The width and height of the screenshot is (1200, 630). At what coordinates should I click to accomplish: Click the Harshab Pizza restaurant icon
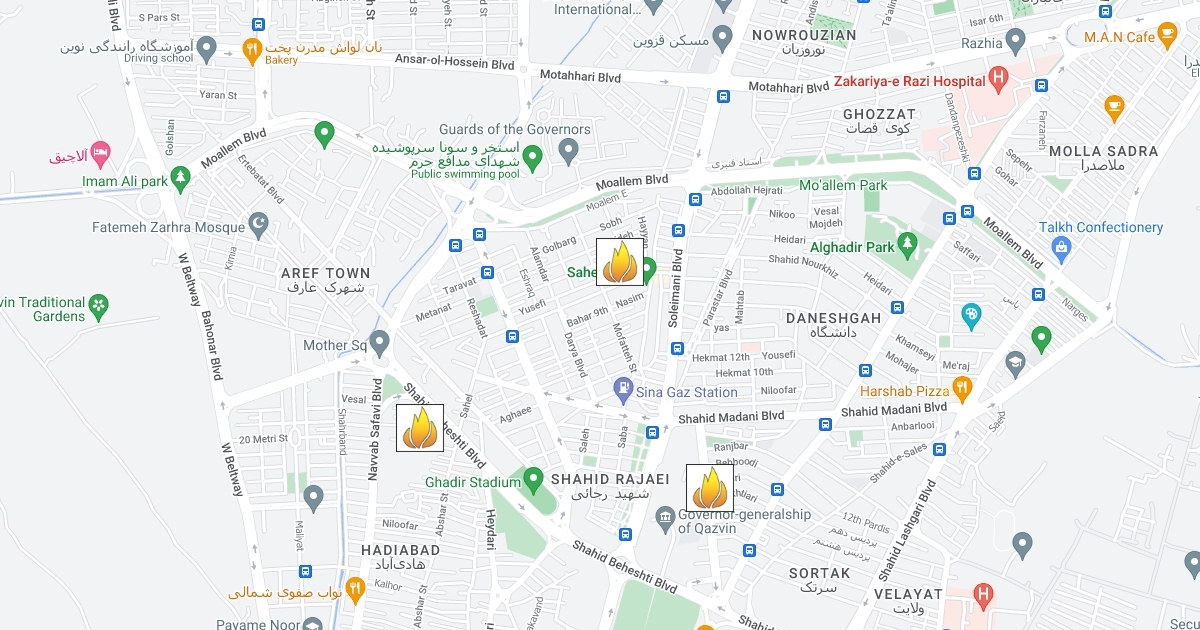(x=963, y=389)
